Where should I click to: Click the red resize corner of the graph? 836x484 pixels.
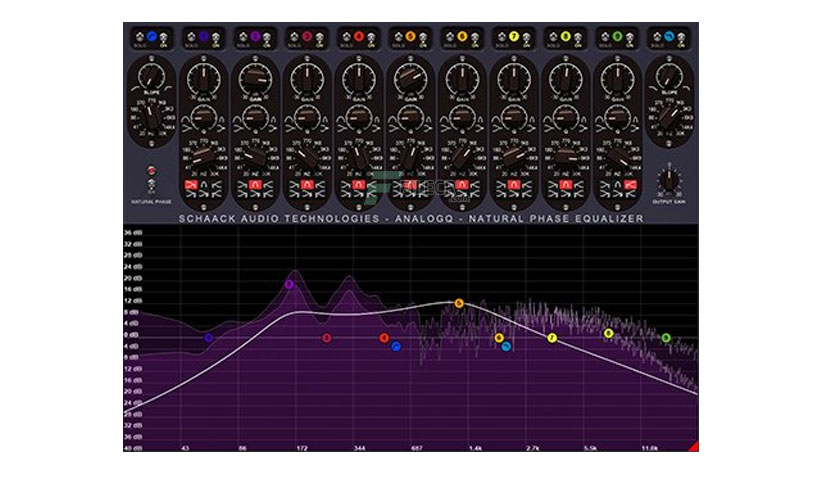694,447
